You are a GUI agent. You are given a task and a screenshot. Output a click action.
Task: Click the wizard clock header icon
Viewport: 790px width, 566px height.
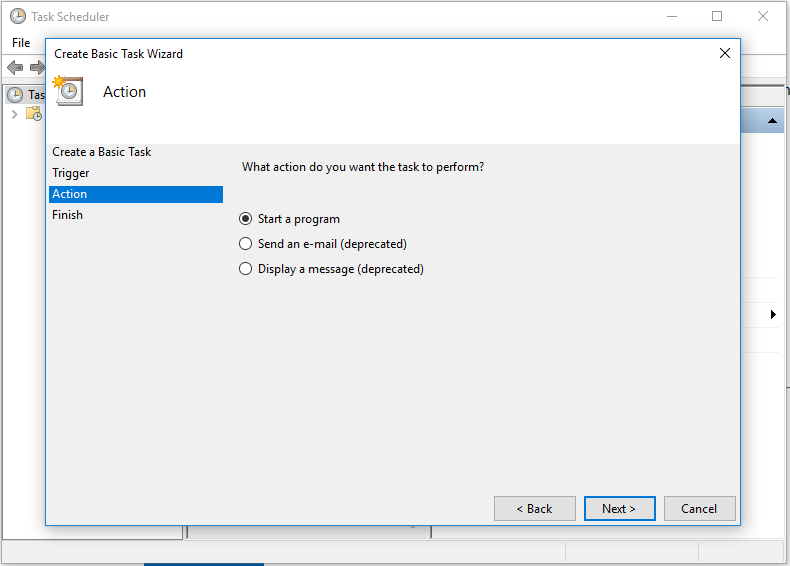[68, 91]
